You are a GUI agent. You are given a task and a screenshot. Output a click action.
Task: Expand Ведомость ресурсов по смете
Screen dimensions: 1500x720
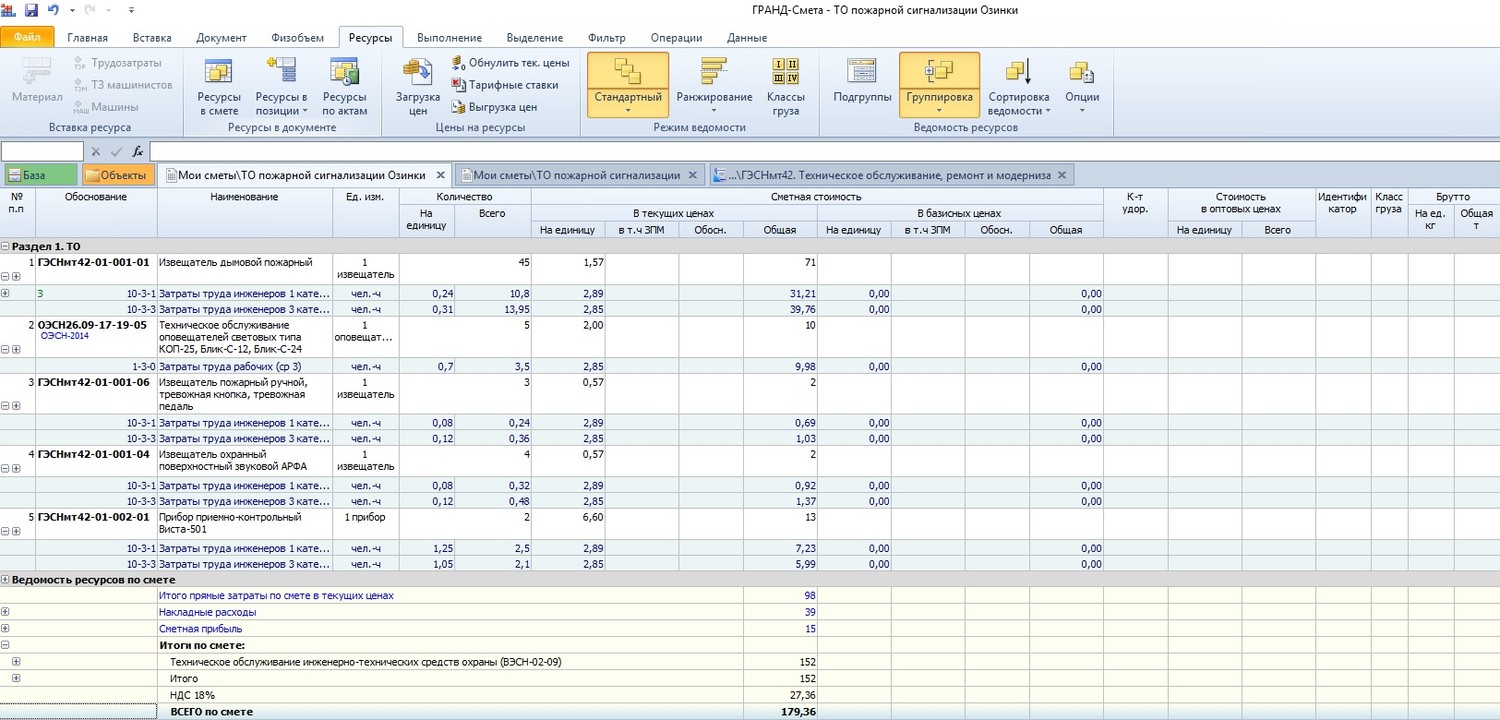tap(6, 580)
